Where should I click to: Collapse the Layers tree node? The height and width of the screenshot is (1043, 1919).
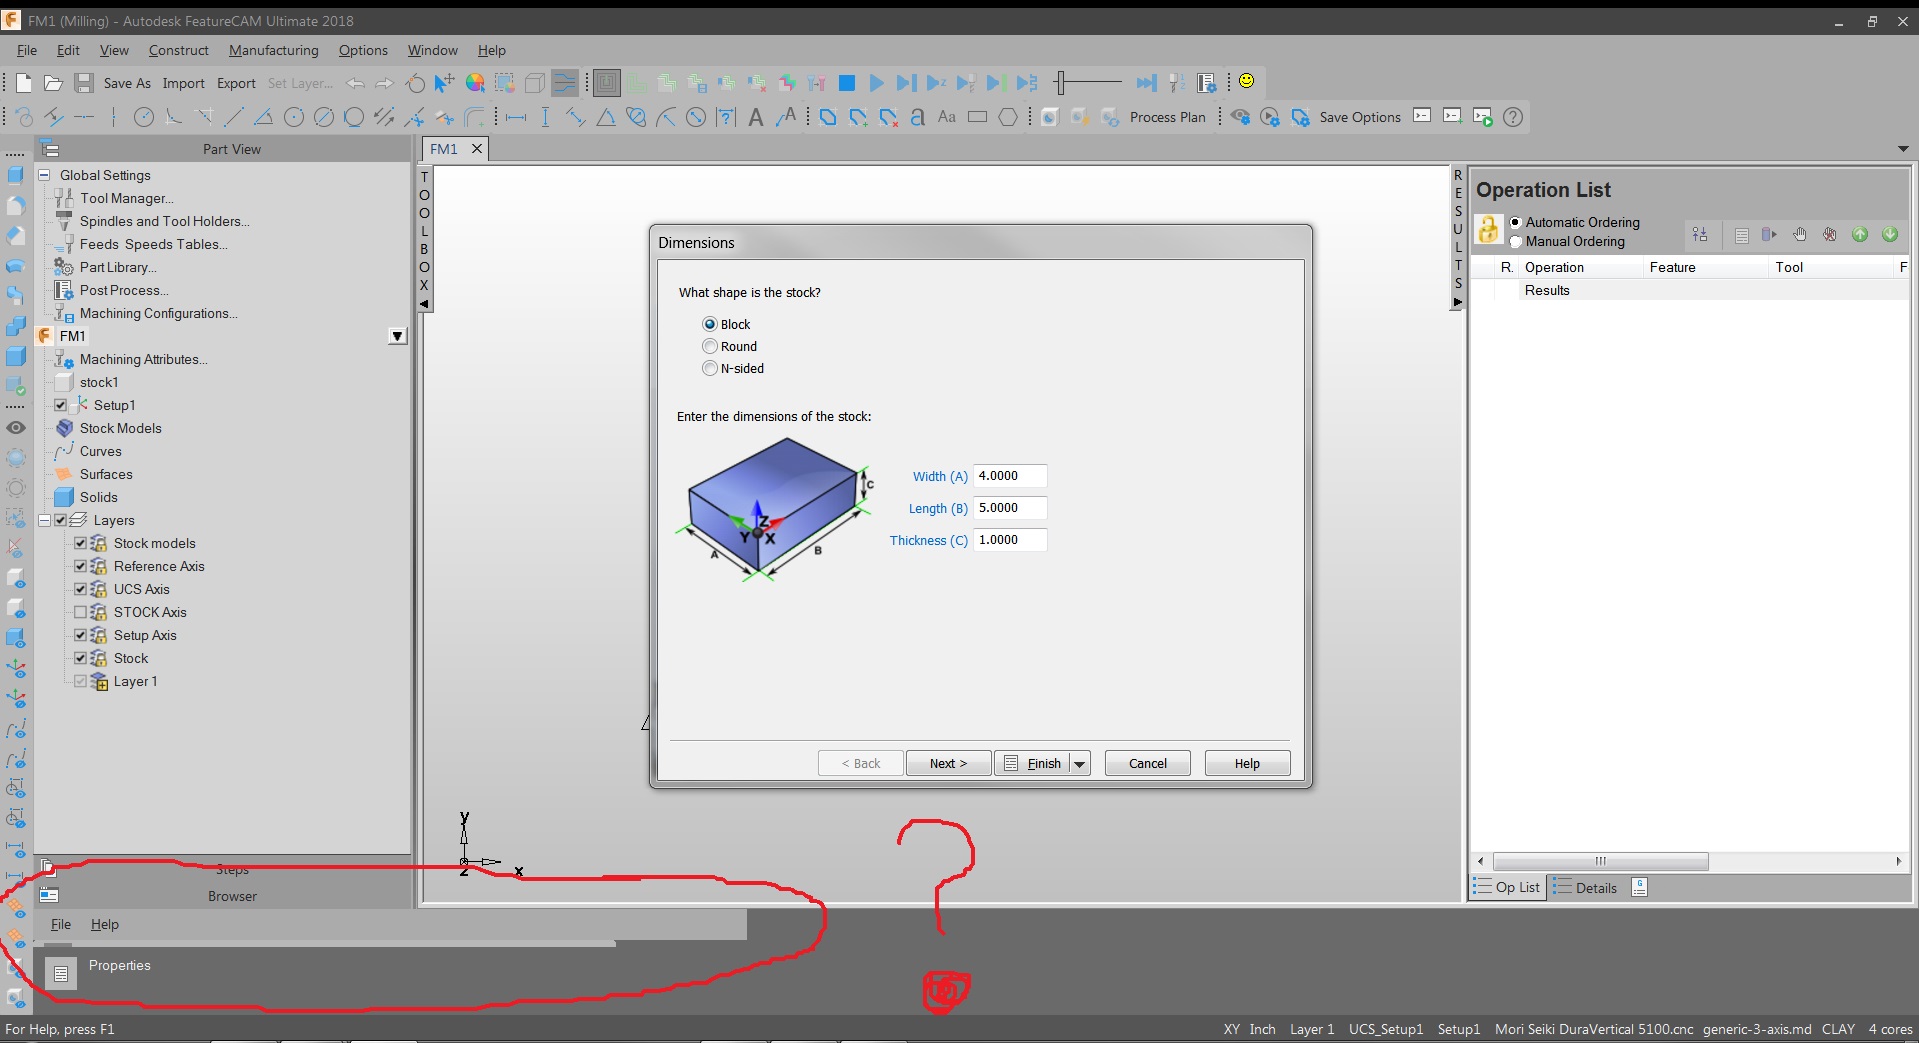tap(44, 520)
